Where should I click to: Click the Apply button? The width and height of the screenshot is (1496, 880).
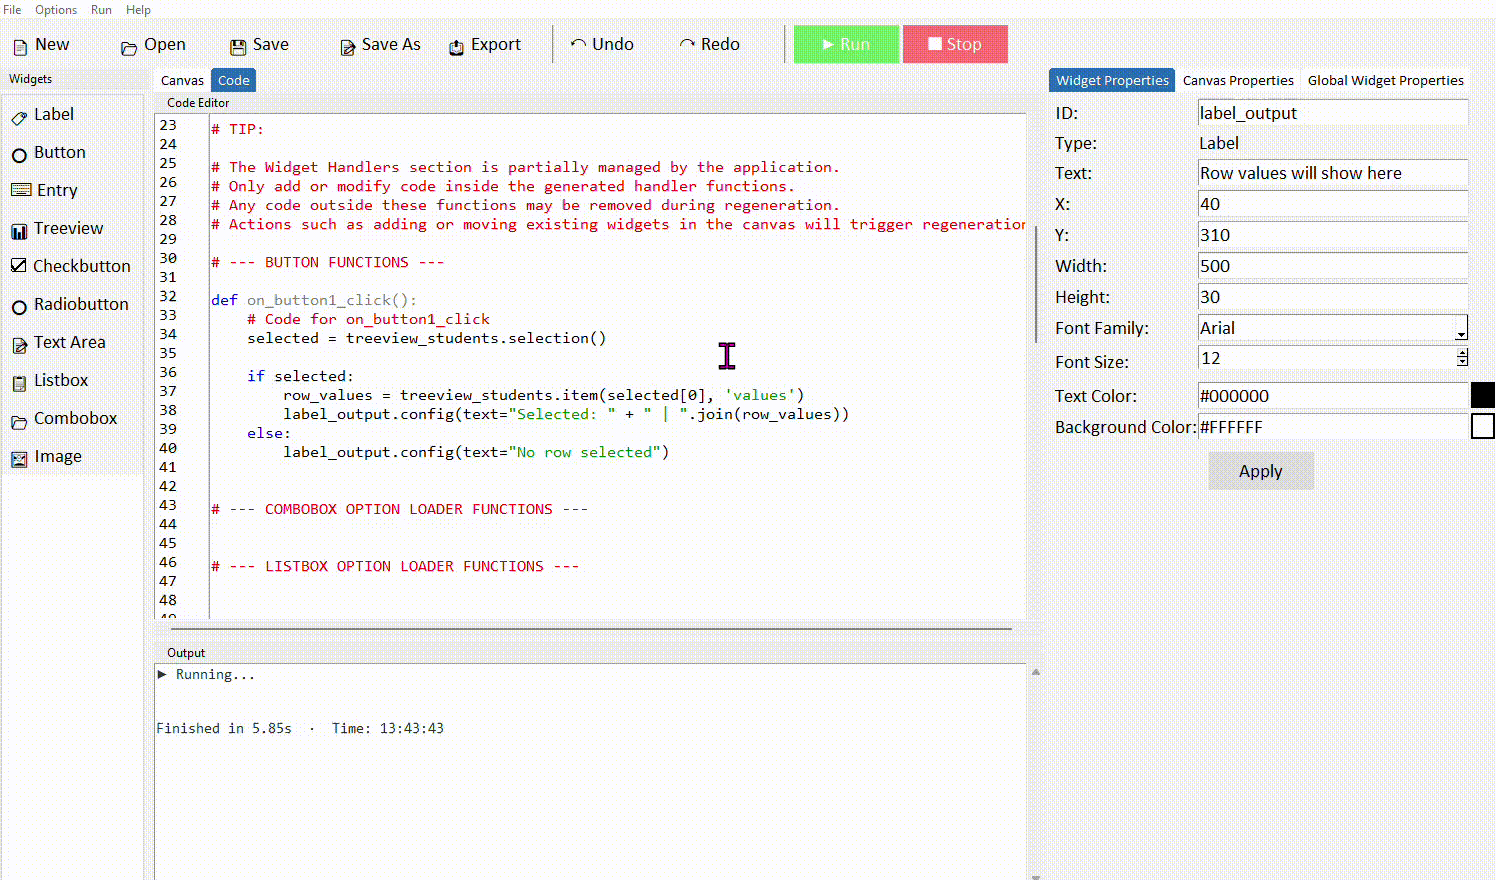coord(1260,471)
